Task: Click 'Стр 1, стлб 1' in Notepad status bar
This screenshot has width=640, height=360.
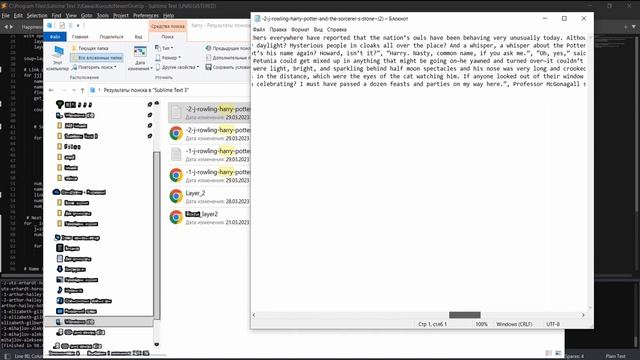Action: (x=432, y=324)
